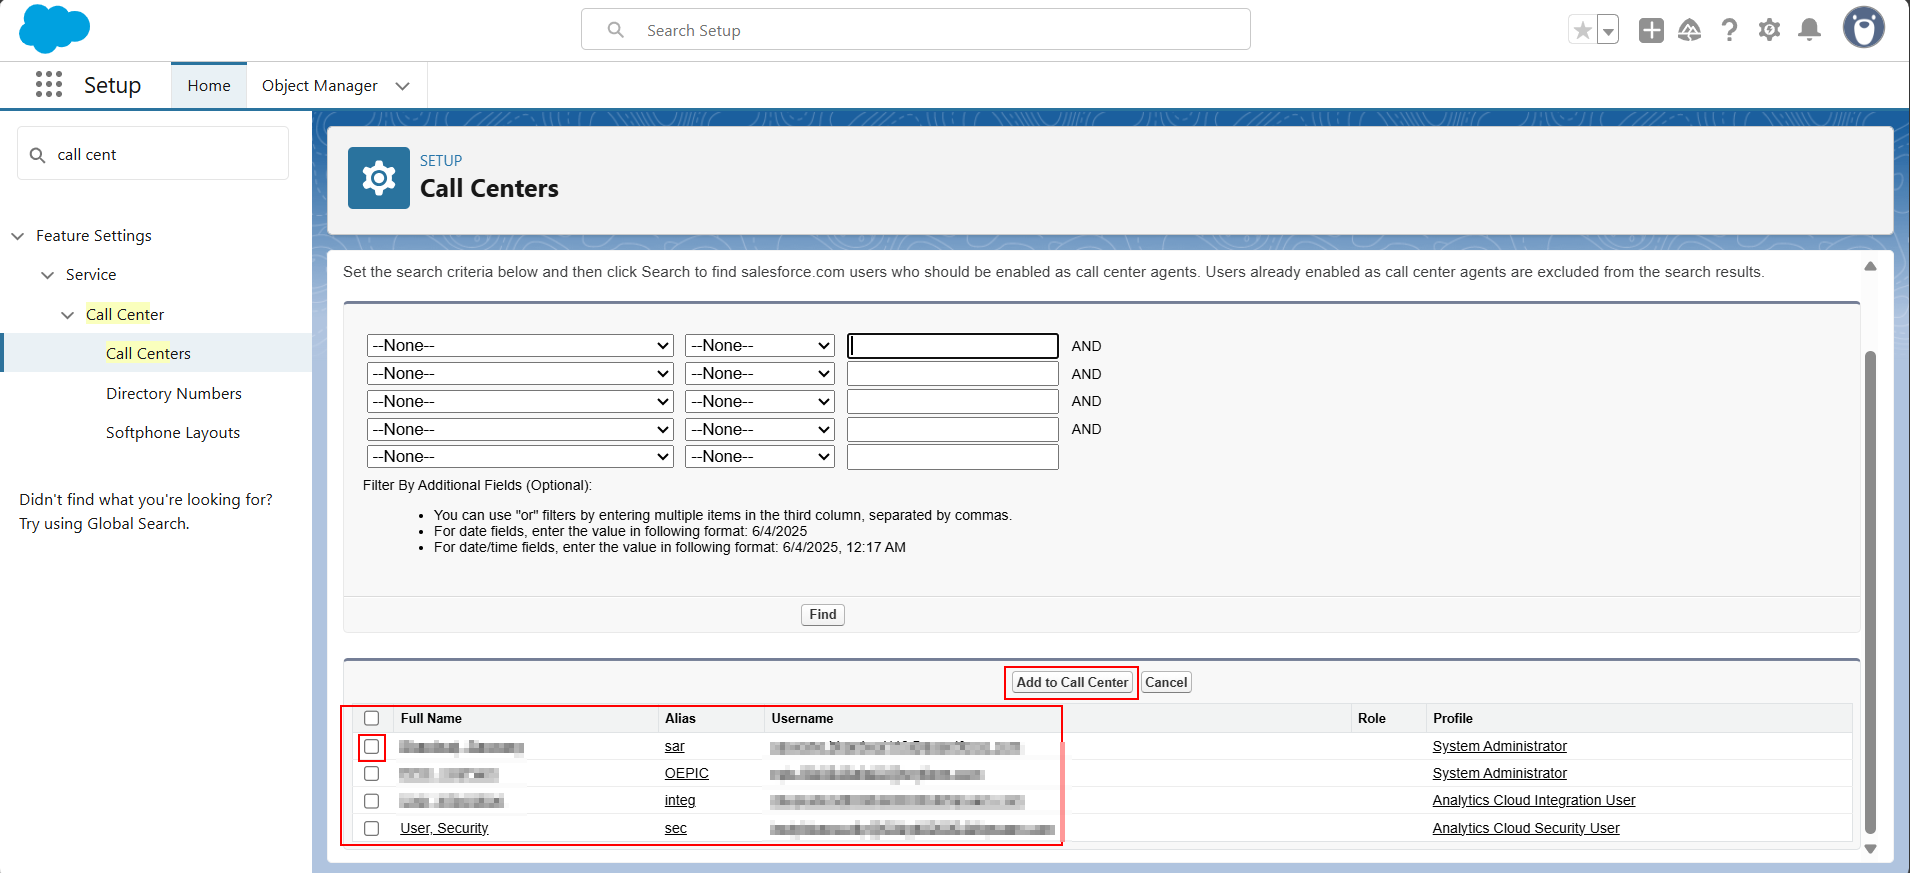Open the Notifications bell
The image size is (1910, 873).
pos(1809,31)
